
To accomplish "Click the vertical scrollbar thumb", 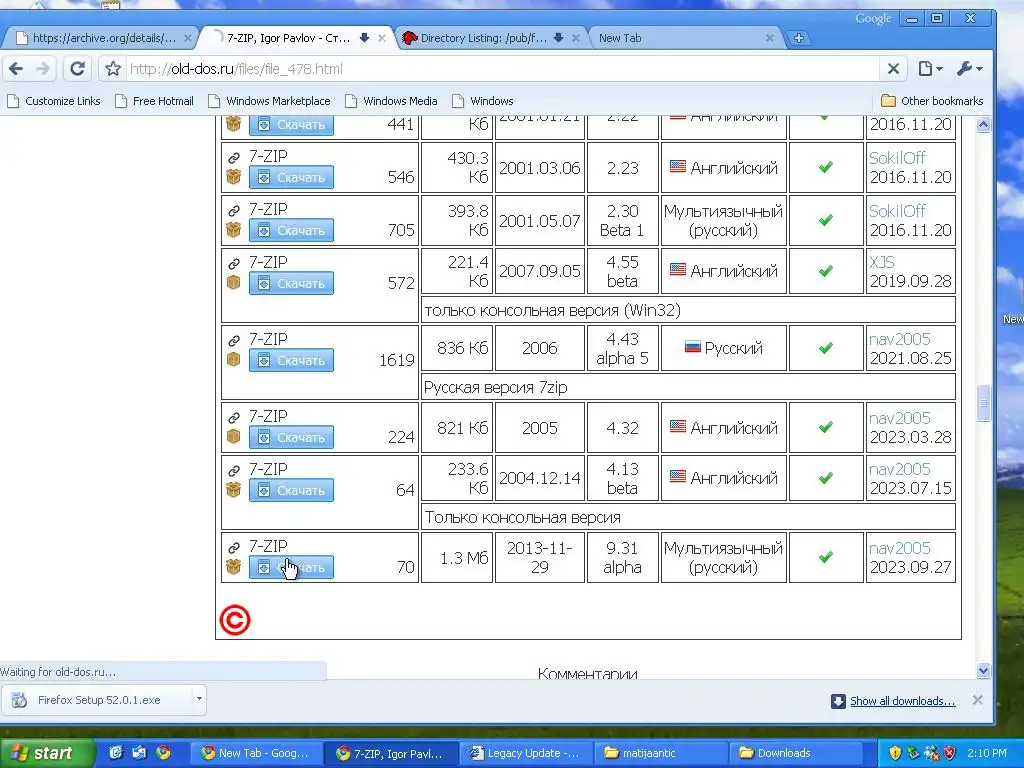I will [983, 404].
